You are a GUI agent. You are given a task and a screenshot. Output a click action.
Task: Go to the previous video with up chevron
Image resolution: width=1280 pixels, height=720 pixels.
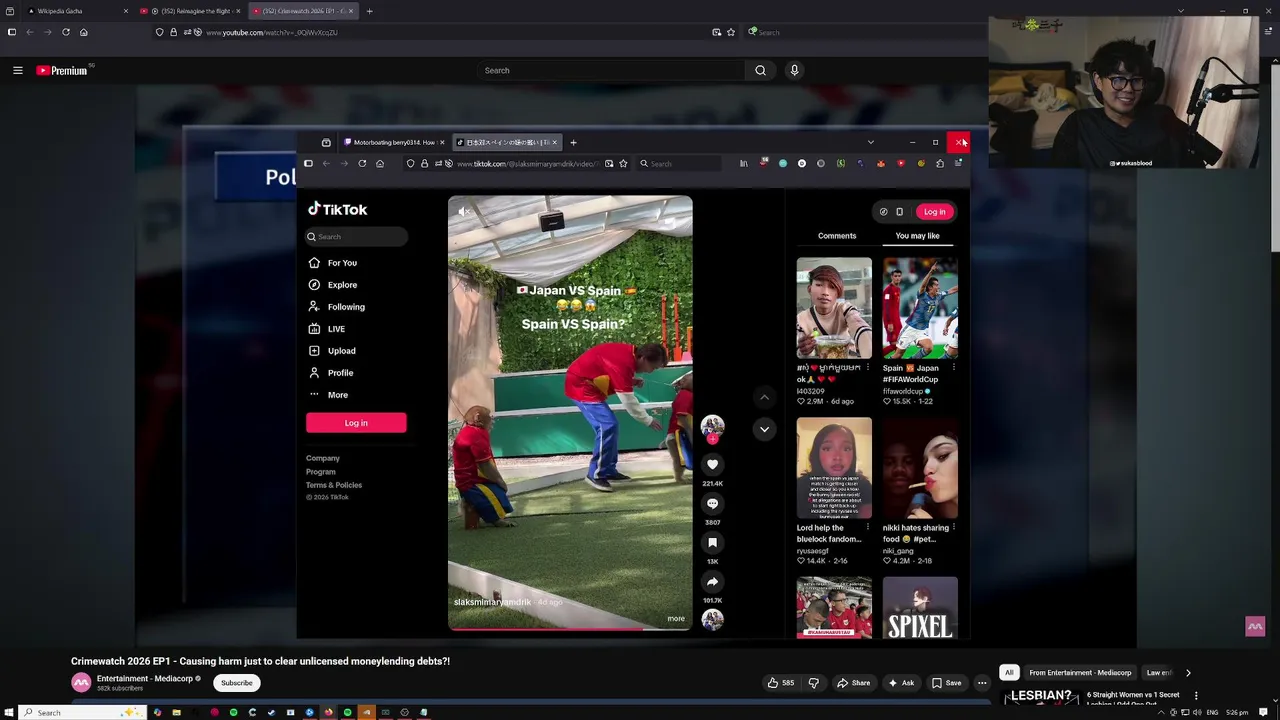pos(764,397)
